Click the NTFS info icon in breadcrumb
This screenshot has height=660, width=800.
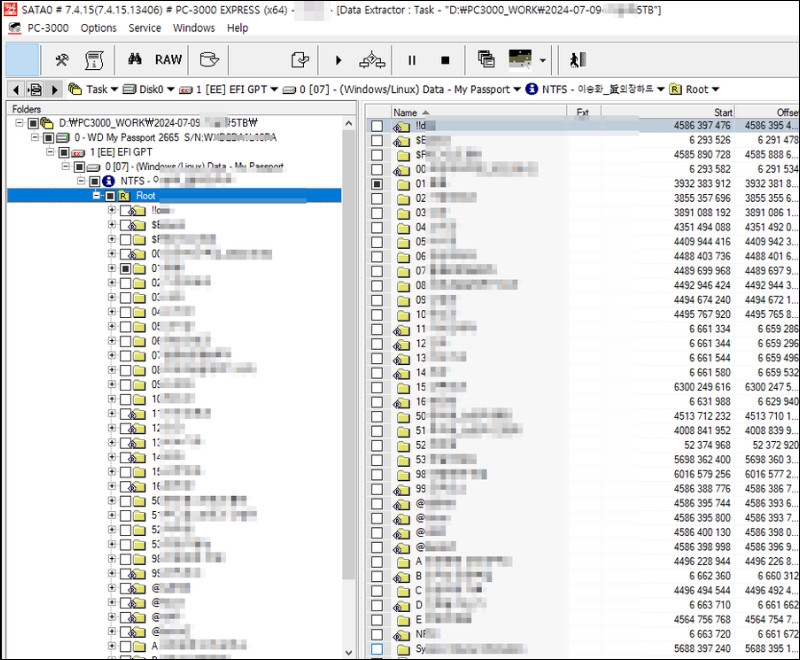tap(532, 89)
